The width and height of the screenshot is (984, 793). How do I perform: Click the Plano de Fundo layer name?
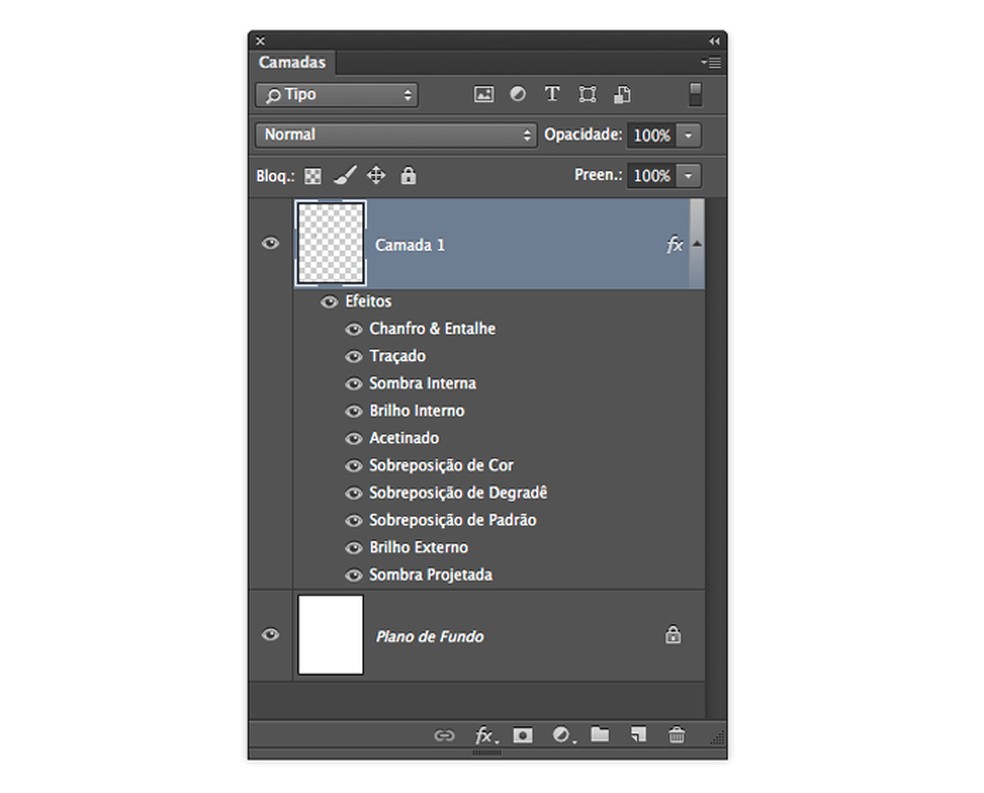point(430,636)
